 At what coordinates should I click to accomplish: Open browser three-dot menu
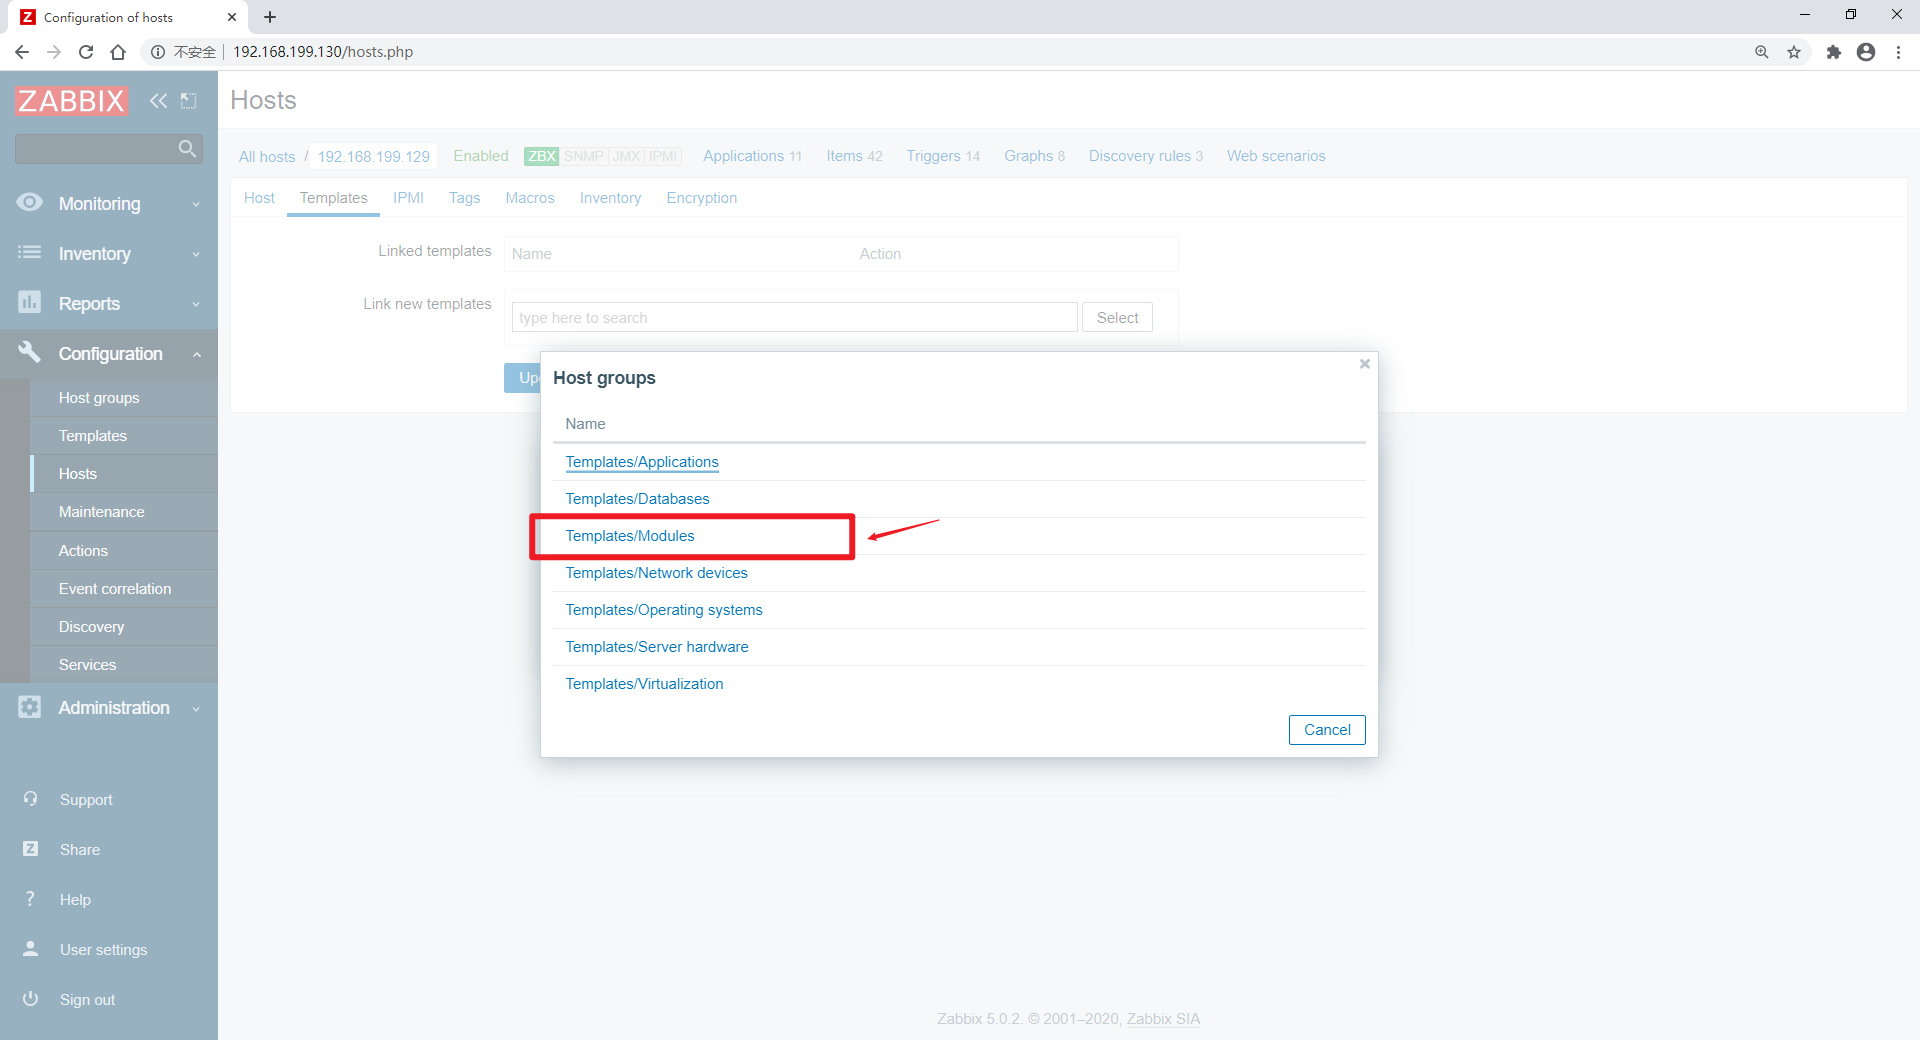pos(1898,52)
